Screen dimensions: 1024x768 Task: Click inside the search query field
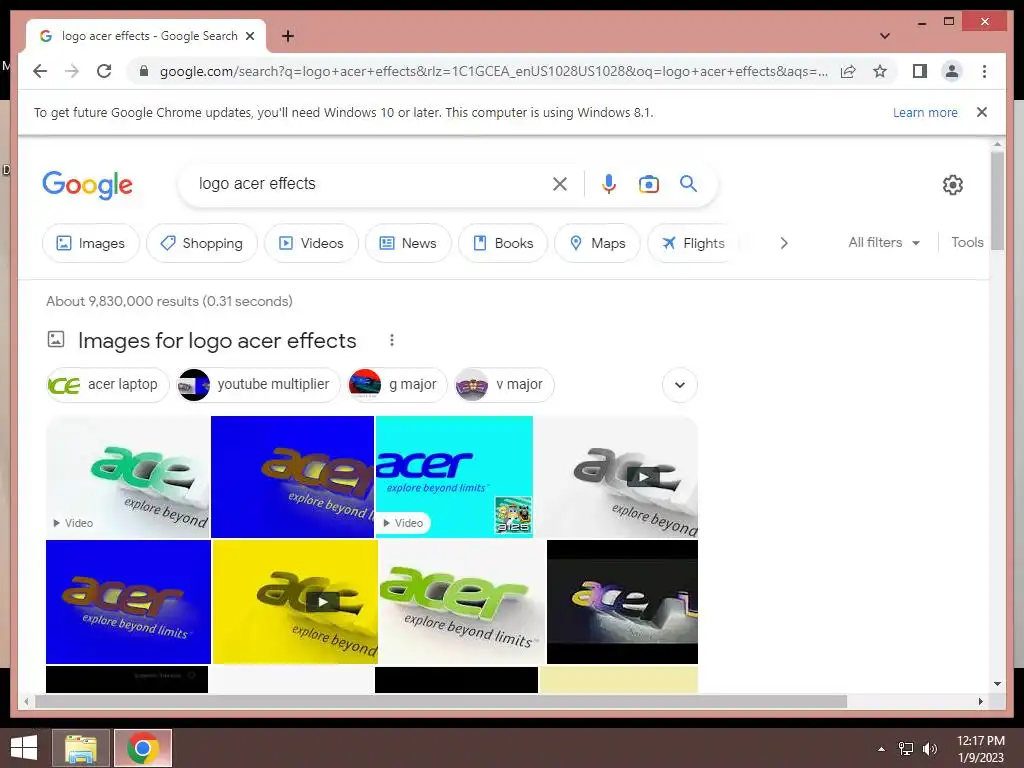(x=366, y=184)
